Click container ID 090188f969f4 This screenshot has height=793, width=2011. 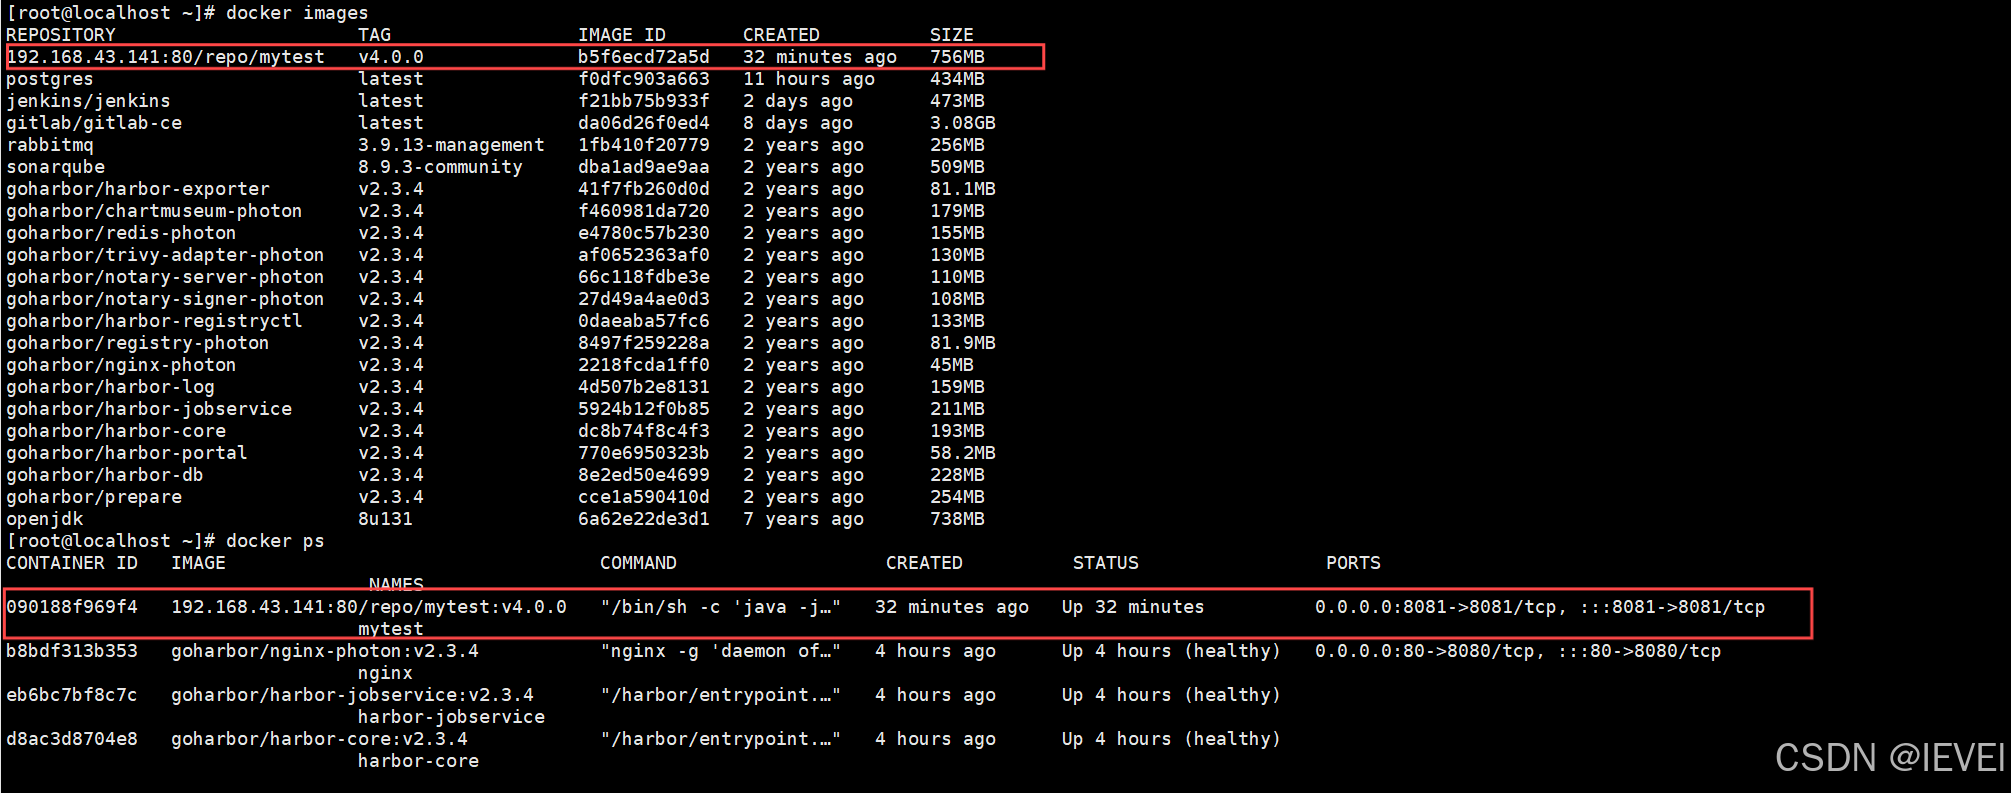(x=72, y=607)
